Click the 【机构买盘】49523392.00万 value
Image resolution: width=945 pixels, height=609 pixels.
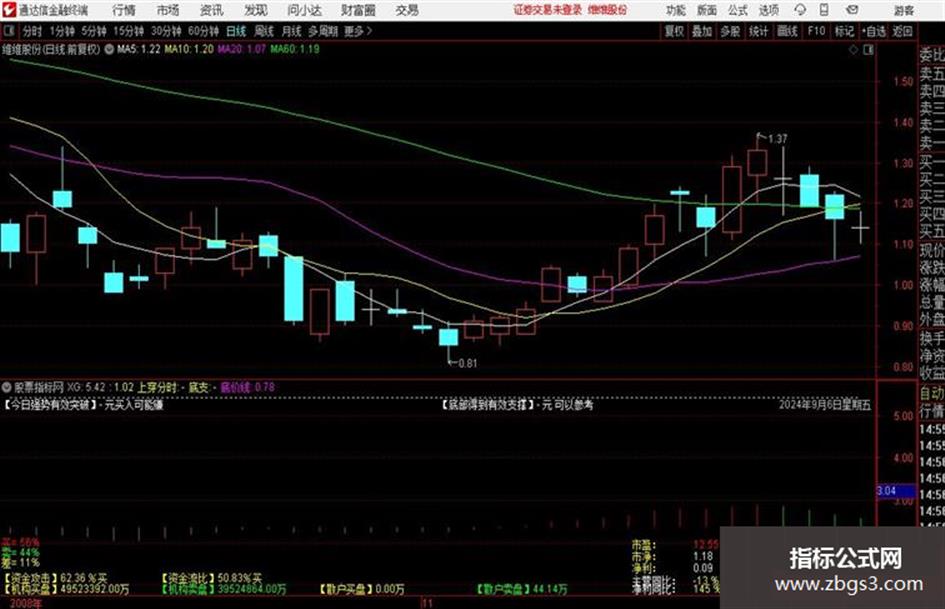(x=66, y=588)
